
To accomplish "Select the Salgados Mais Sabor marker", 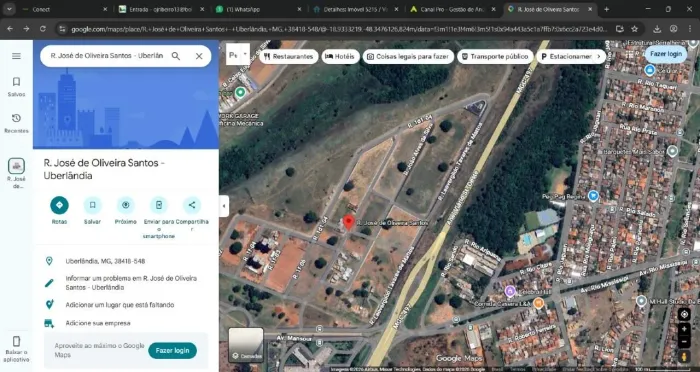I will click(x=672, y=151).
